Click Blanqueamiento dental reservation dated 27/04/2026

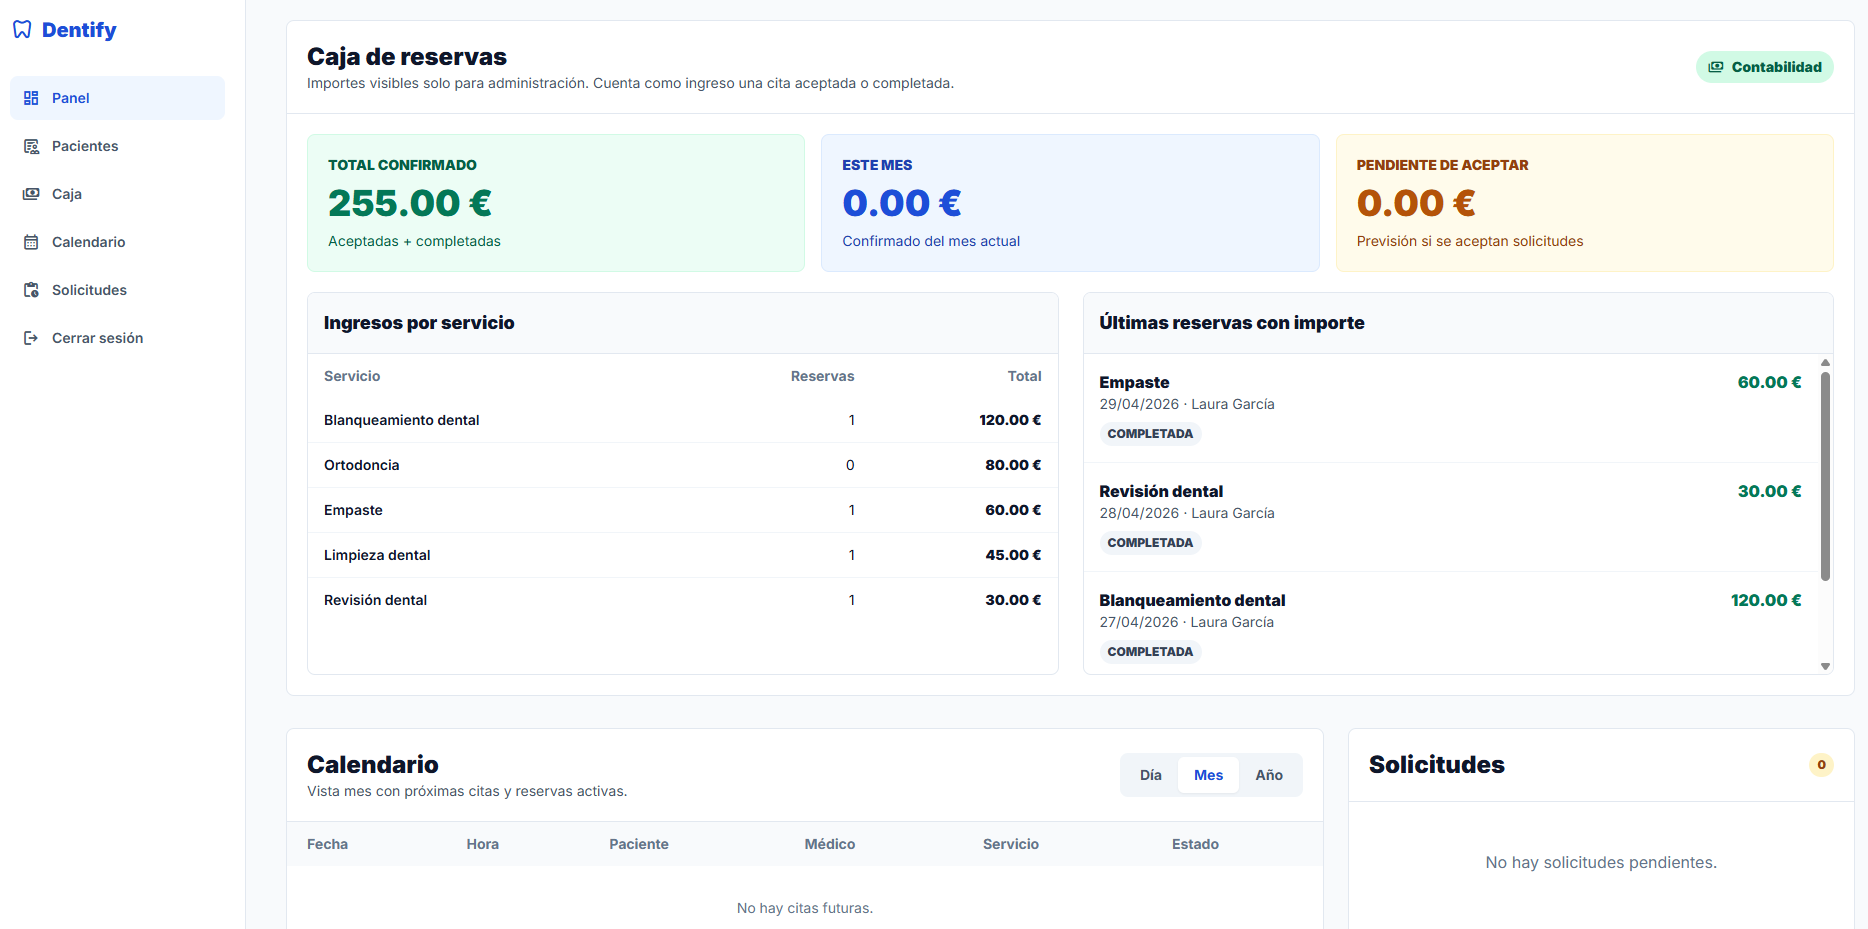click(x=1450, y=623)
